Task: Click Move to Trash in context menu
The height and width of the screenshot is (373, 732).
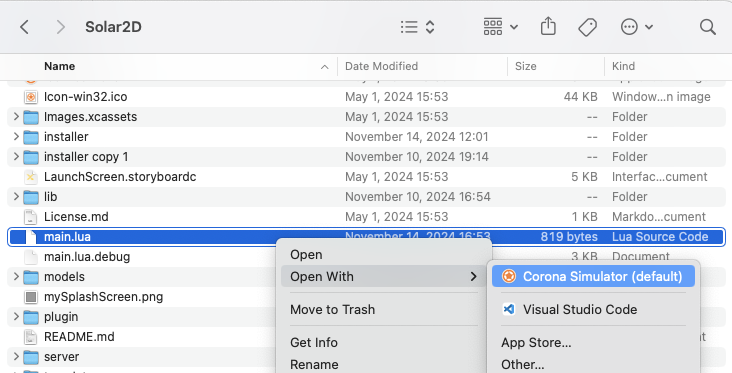Action: click(332, 310)
